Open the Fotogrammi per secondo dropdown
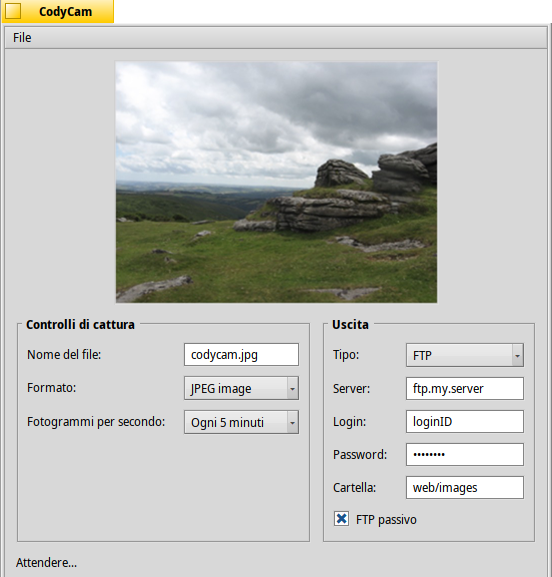 click(x=241, y=422)
